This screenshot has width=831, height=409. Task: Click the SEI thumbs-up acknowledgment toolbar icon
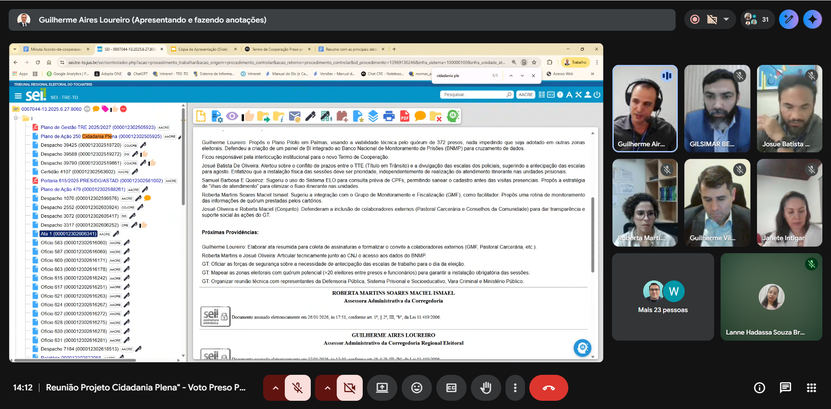tap(247, 116)
